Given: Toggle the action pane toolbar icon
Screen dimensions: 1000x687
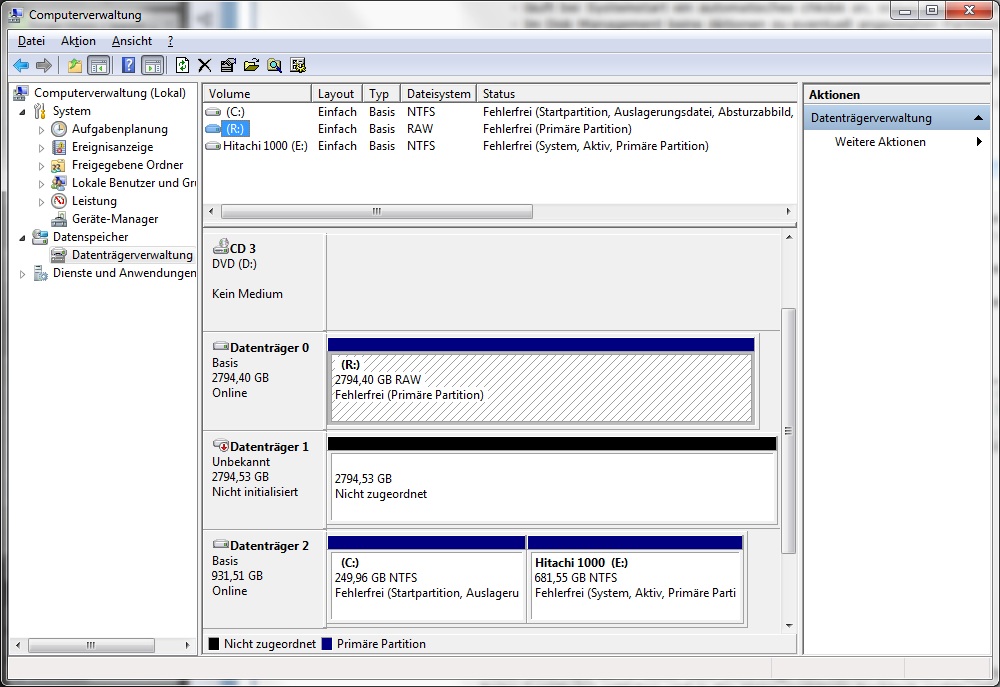Looking at the screenshot, I should (152, 65).
